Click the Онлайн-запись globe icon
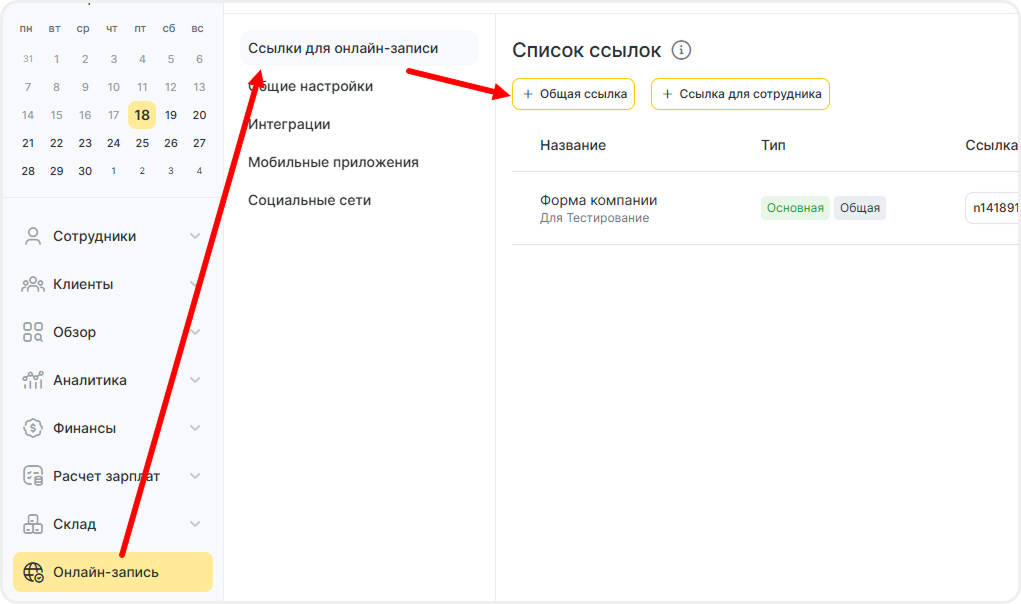 pos(33,572)
